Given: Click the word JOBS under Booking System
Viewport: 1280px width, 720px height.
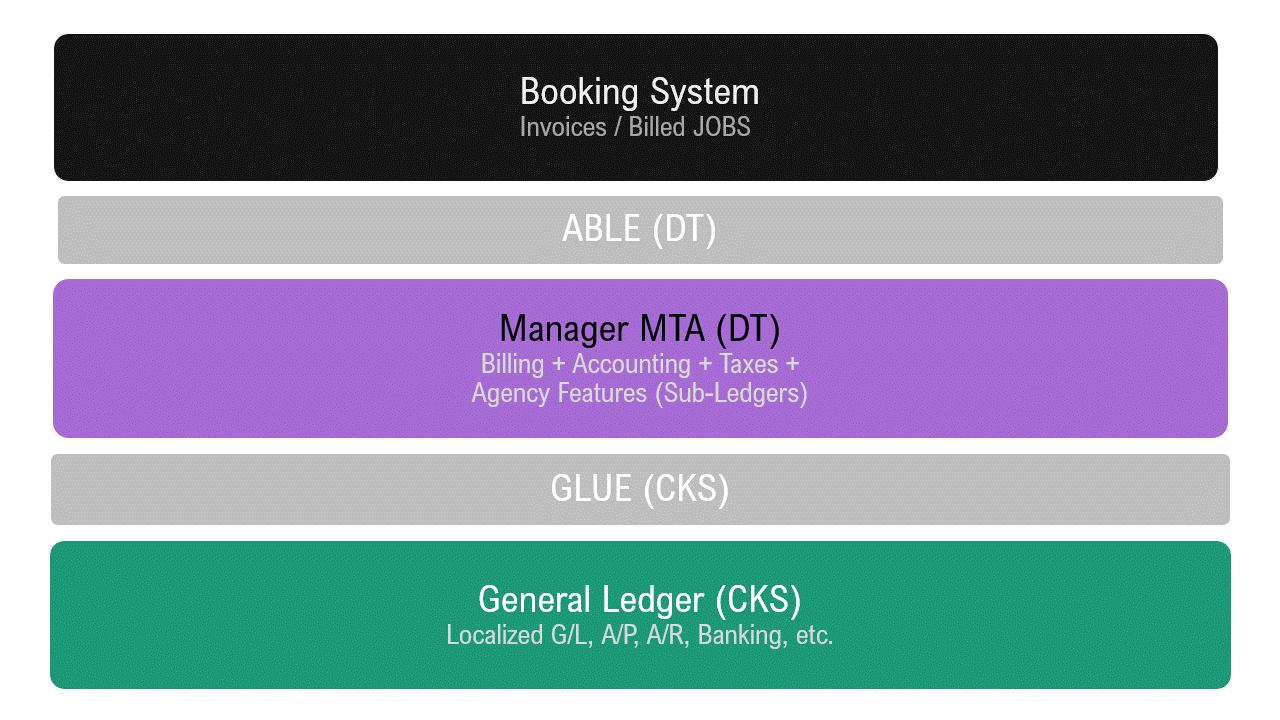Looking at the screenshot, I should coord(718,127).
